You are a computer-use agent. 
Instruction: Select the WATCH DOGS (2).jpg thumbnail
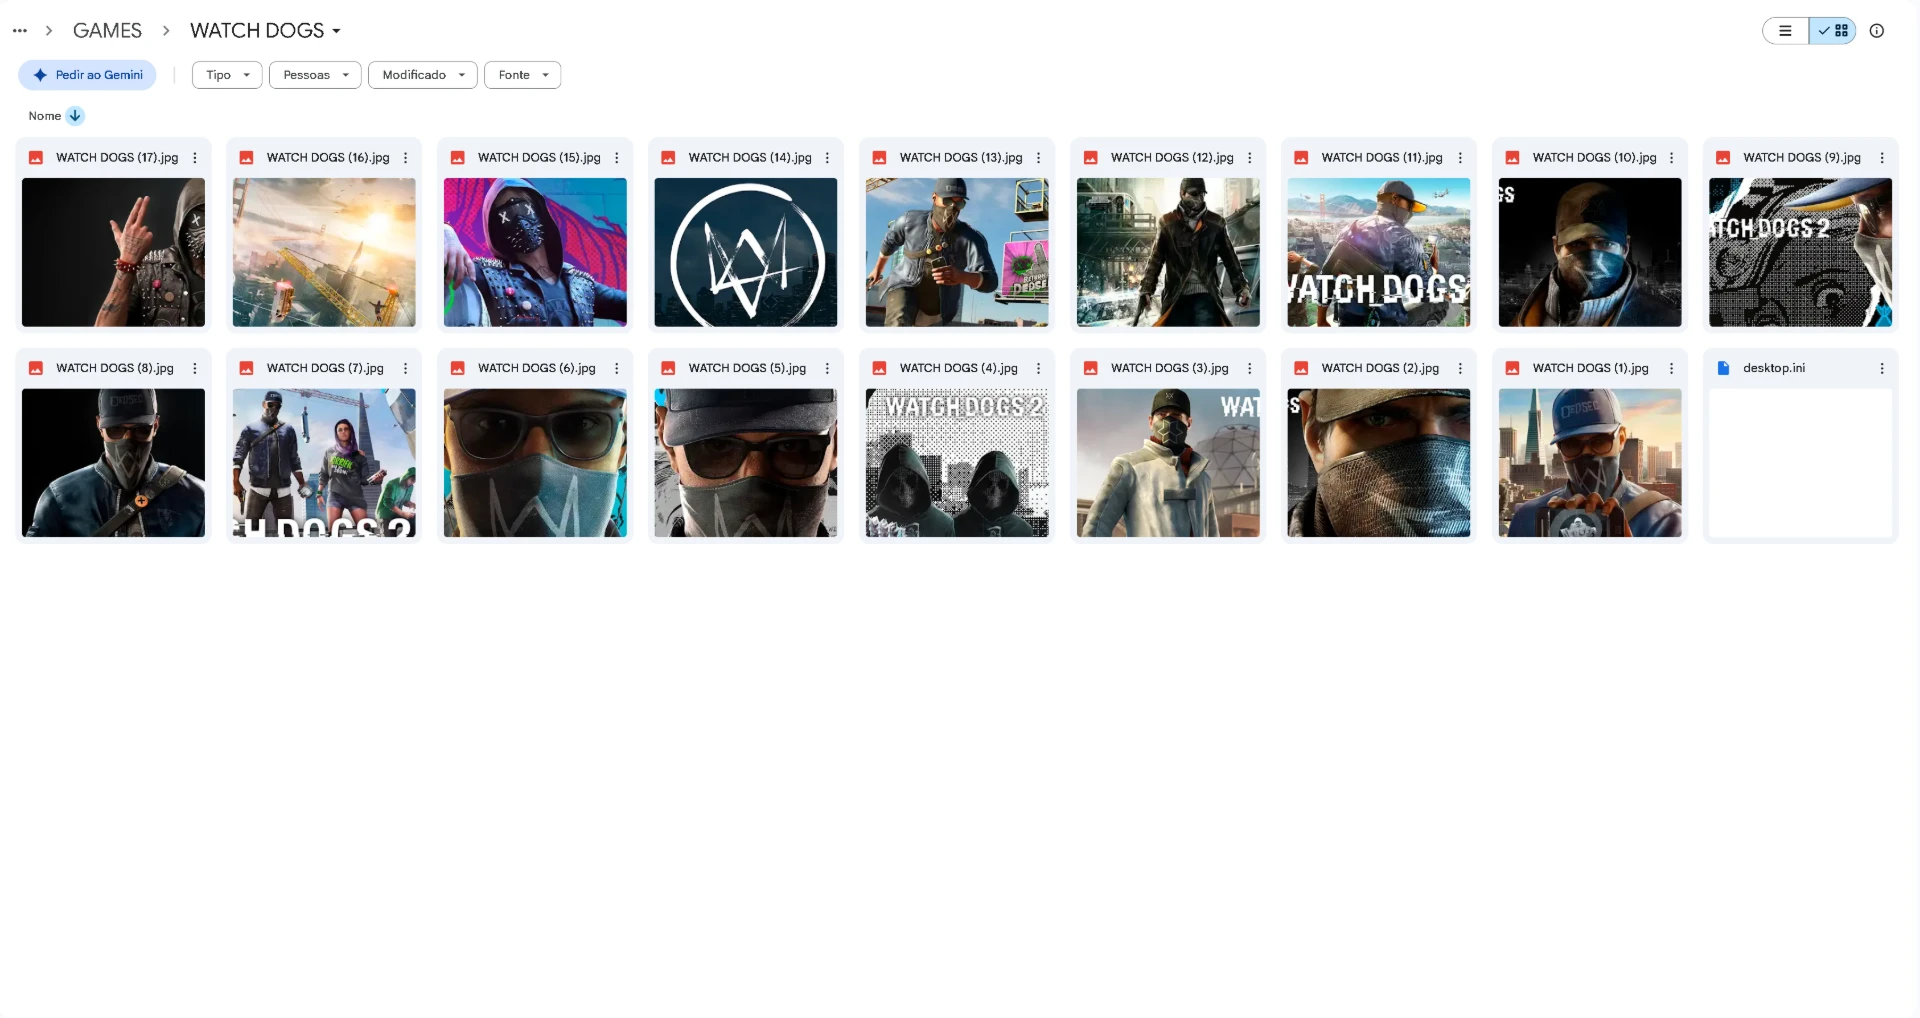1379,463
